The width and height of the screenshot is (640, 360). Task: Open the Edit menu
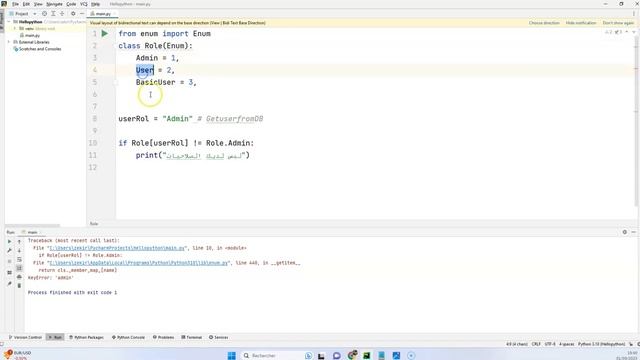point(26,4)
